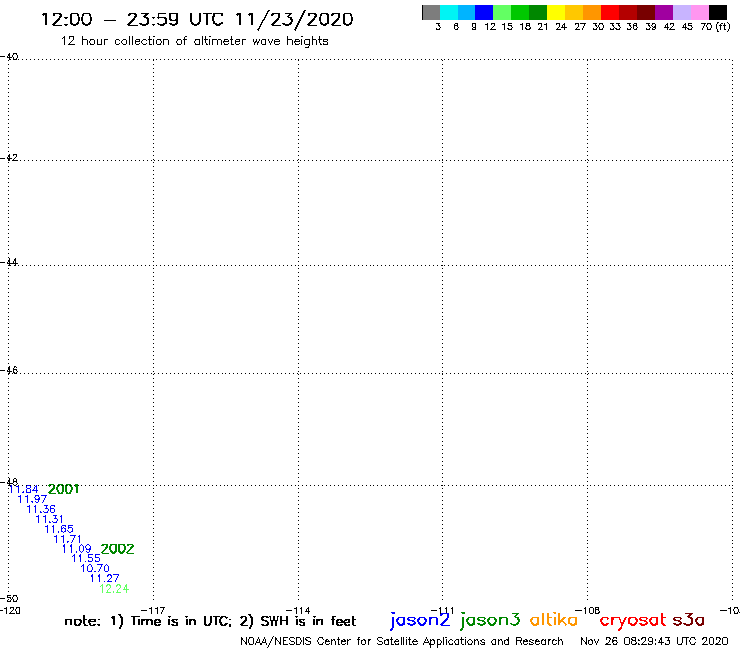Click the dark green swatch between 18 and 21

[538, 12]
